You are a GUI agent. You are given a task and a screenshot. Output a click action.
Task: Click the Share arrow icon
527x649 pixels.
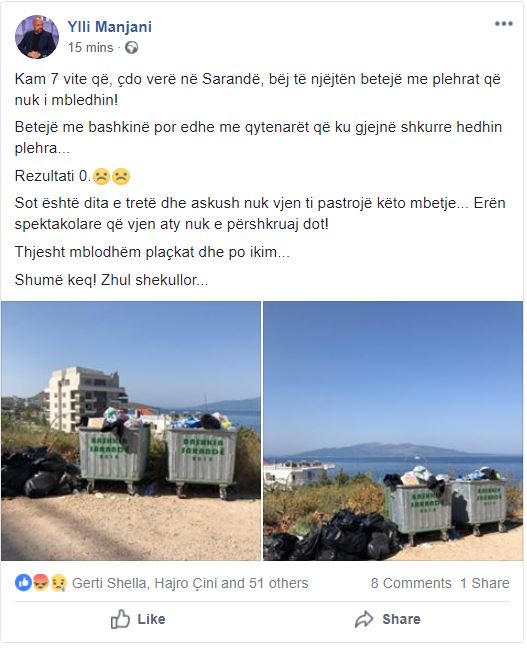(x=364, y=619)
